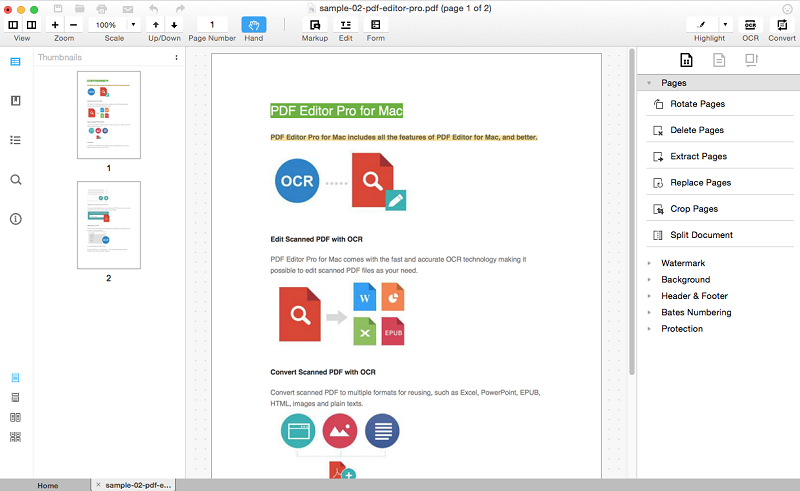800x491 pixels.
Task: Click Crop Pages
Action: point(719,209)
